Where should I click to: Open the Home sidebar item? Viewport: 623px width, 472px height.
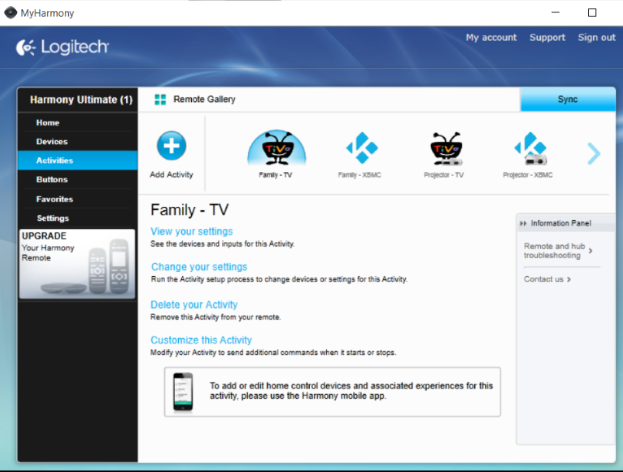(77, 122)
